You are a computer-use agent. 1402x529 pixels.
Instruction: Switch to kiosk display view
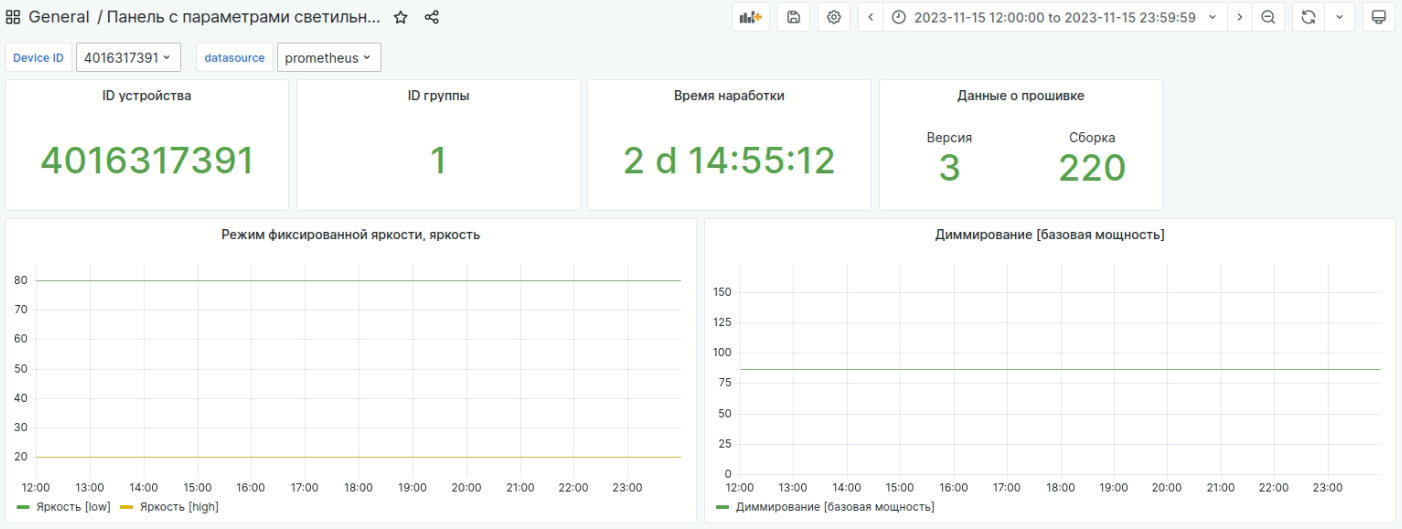coord(1379,17)
